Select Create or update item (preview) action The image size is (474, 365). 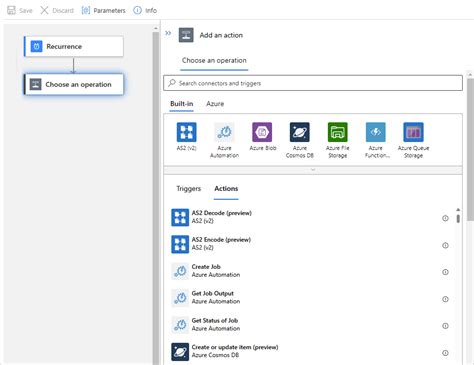[309, 352]
